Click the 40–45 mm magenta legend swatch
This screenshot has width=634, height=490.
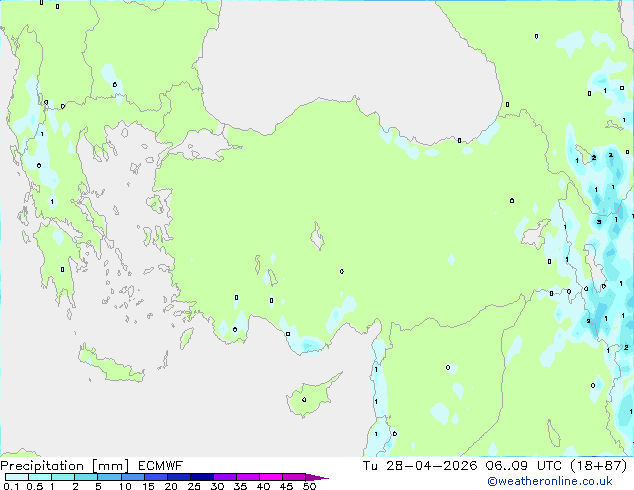pyautogui.click(x=271, y=477)
